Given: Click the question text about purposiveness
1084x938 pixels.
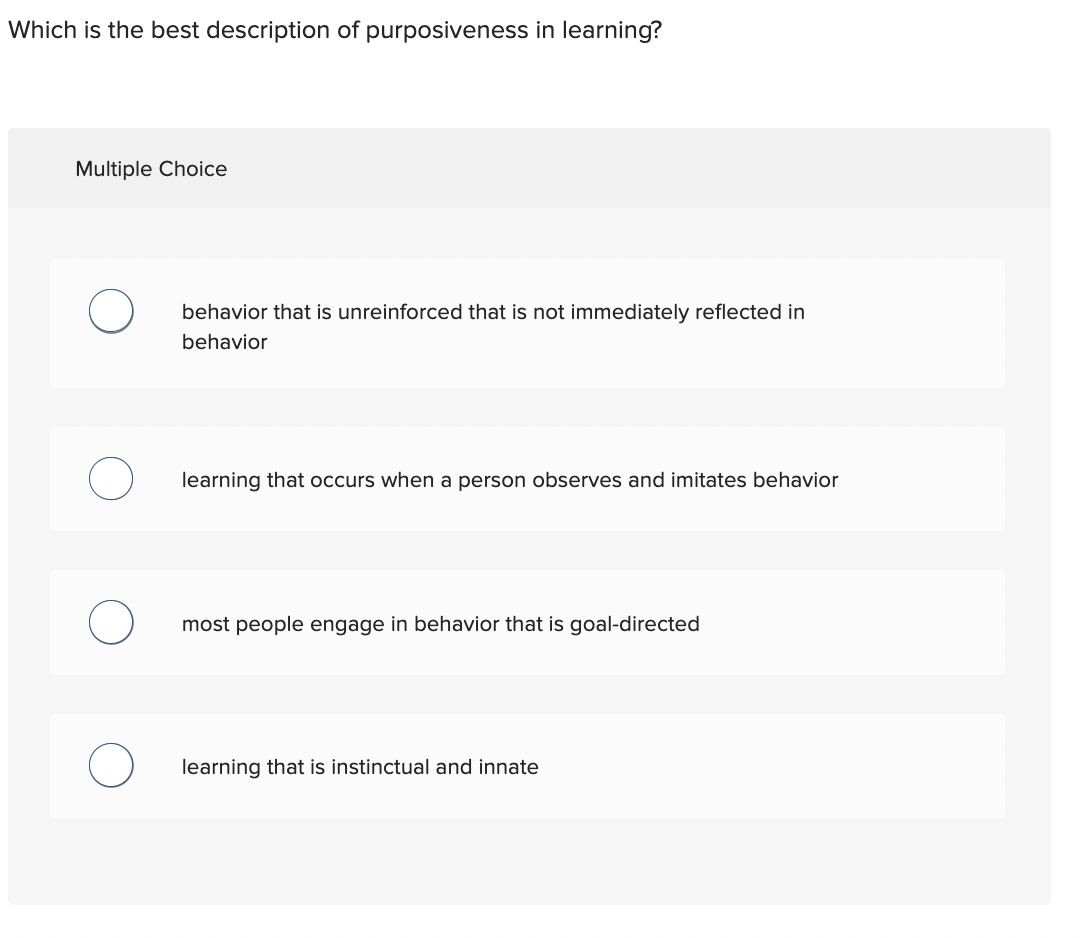Looking at the screenshot, I should point(334,30).
